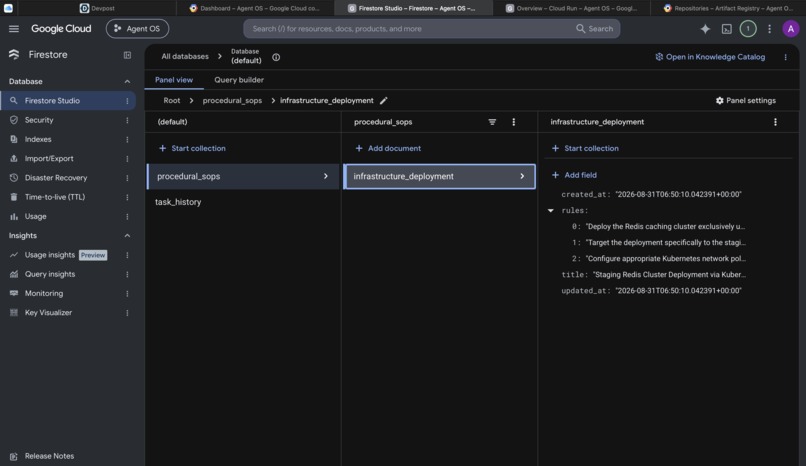Select the updated_at field value
Viewport: 806px width, 466px height.
point(678,290)
